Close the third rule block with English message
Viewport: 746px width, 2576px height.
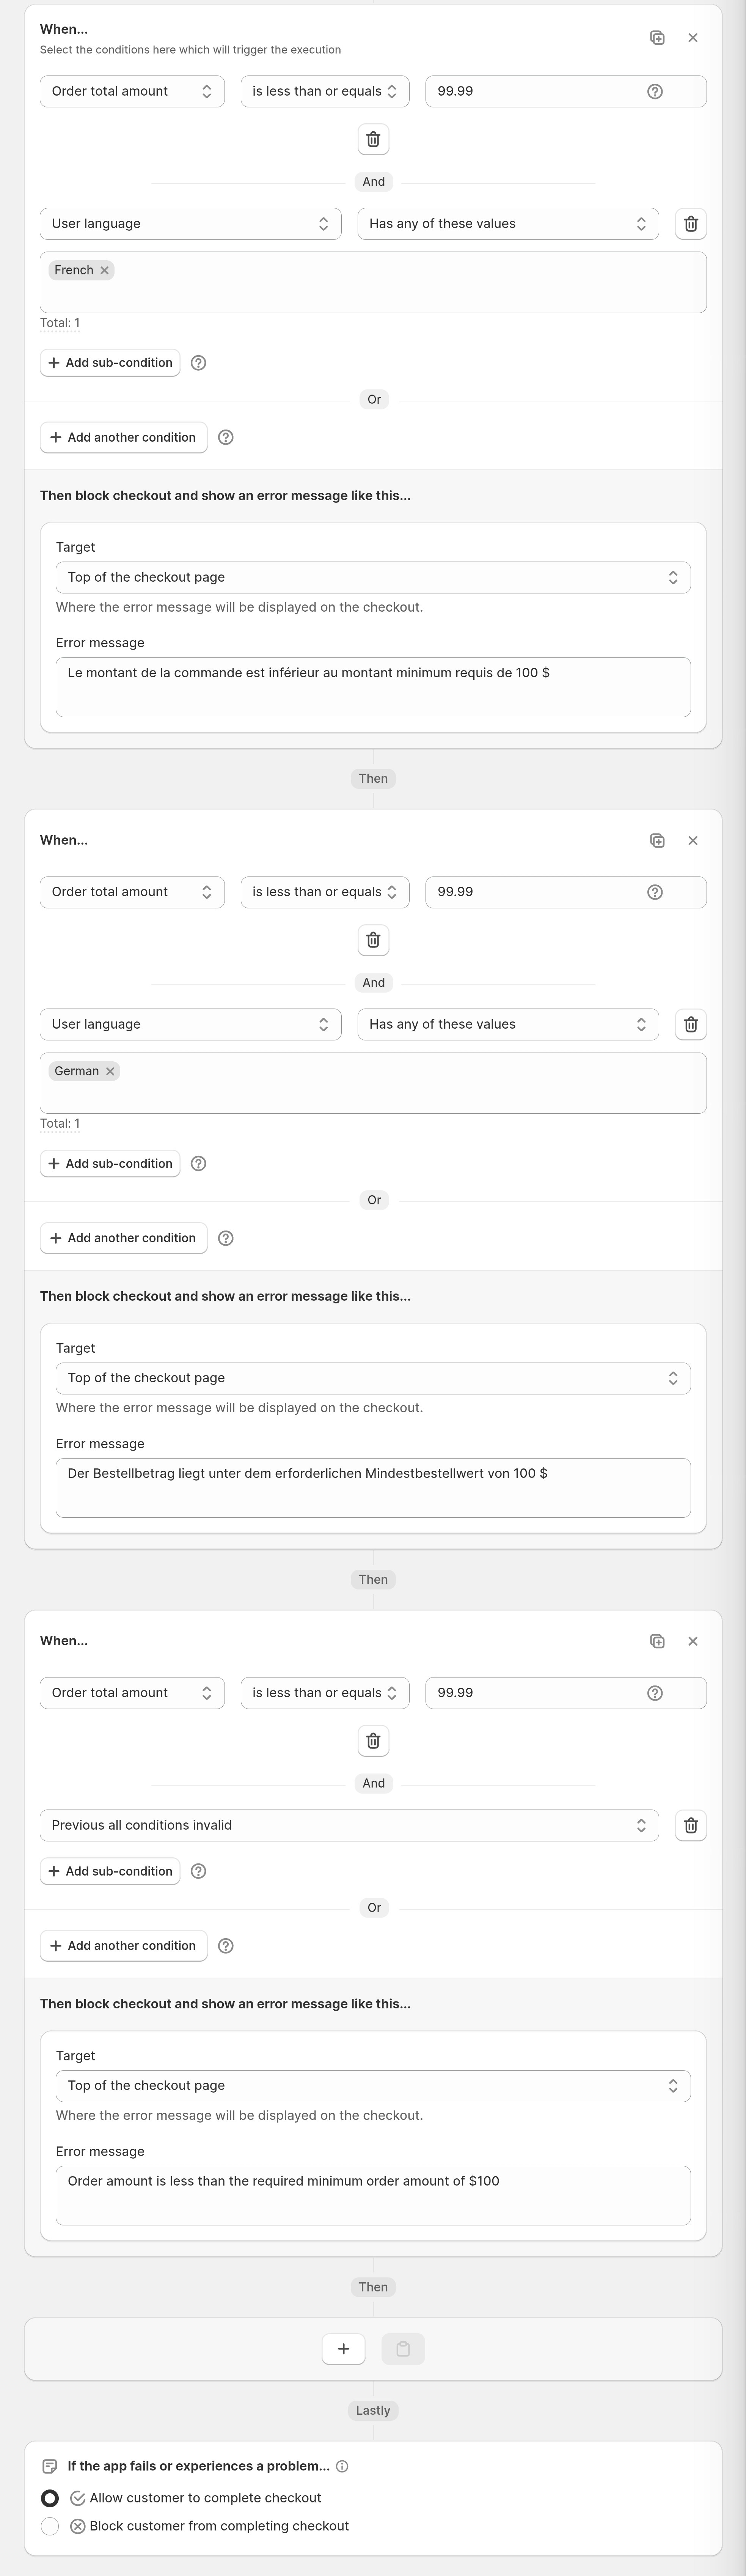click(x=693, y=1641)
